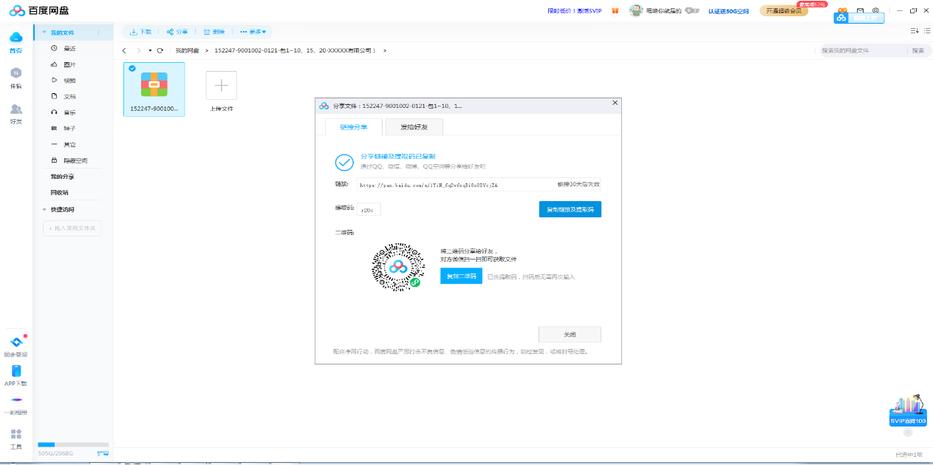The image size is (933, 465).
Task: Click the membership badge after the username
Action: 691,11
